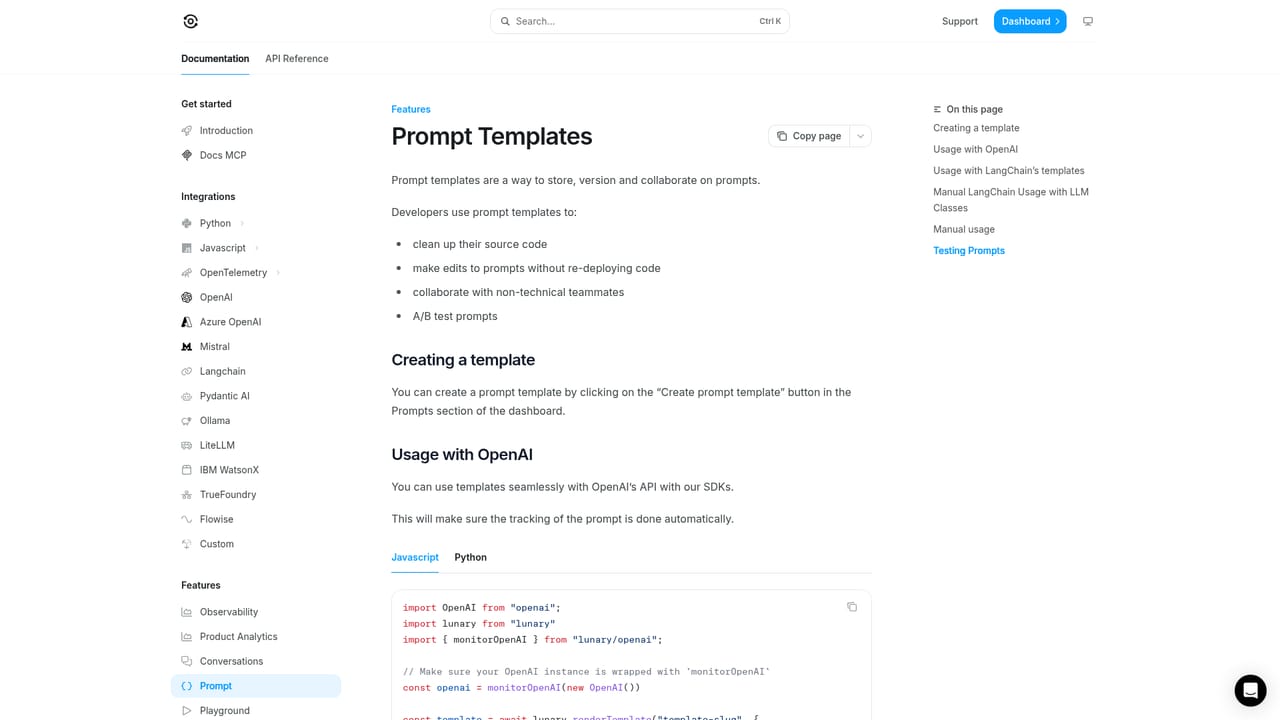Select the Javascript code tab

click(415, 557)
